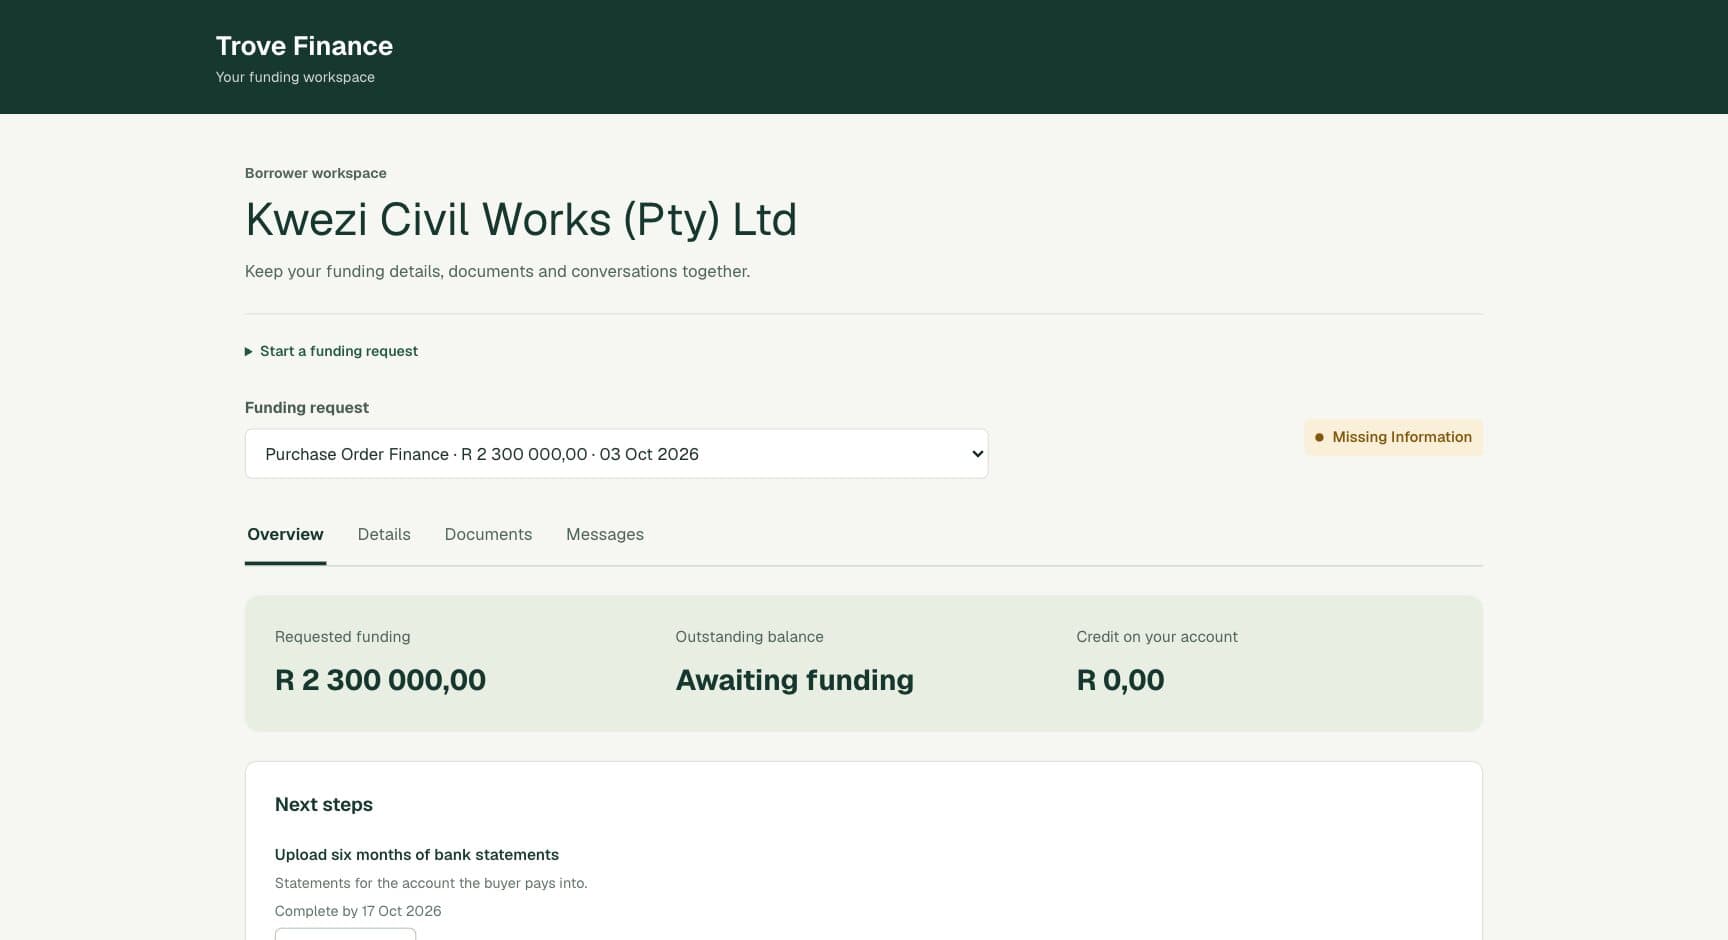Viewport: 1728px width, 940px height.
Task: Click the Statements for the account description
Action: point(431,883)
